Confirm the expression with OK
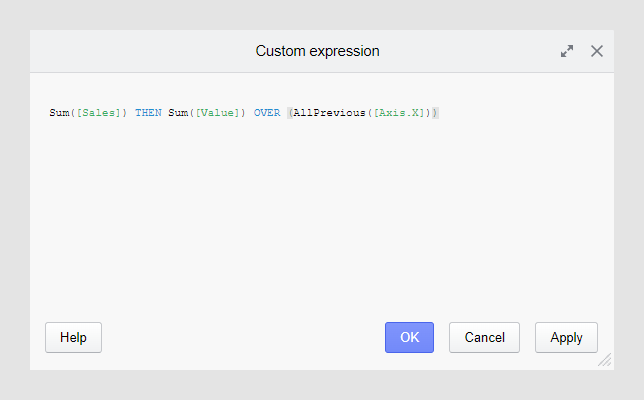644x400 pixels. (409, 337)
